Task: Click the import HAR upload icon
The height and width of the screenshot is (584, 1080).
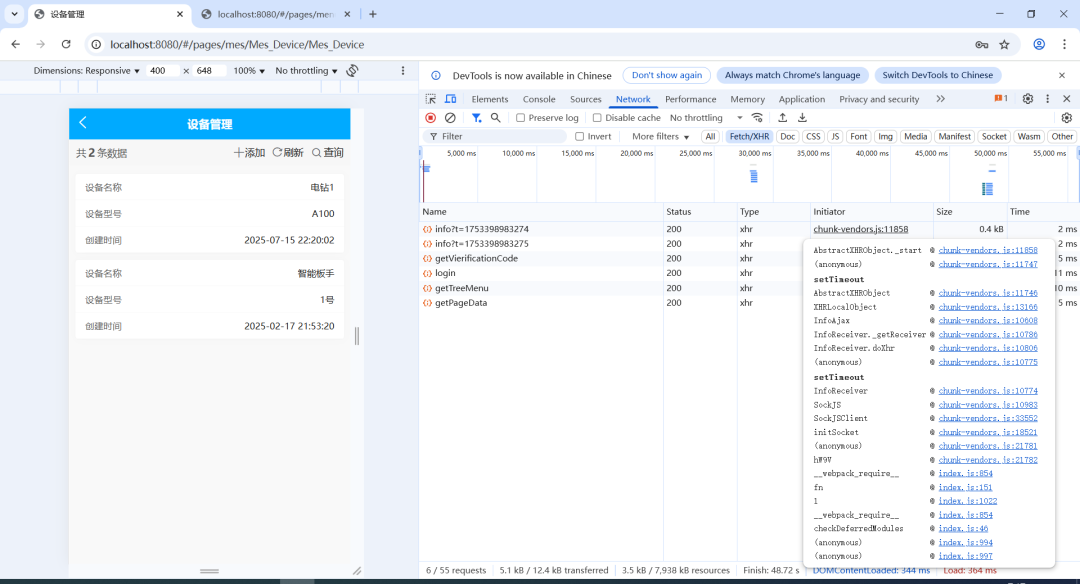Action: (783, 118)
